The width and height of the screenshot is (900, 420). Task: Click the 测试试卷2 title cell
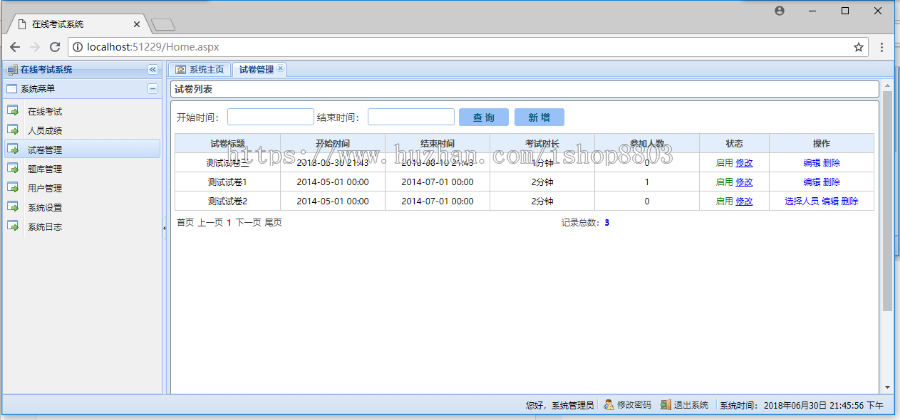coord(227,201)
